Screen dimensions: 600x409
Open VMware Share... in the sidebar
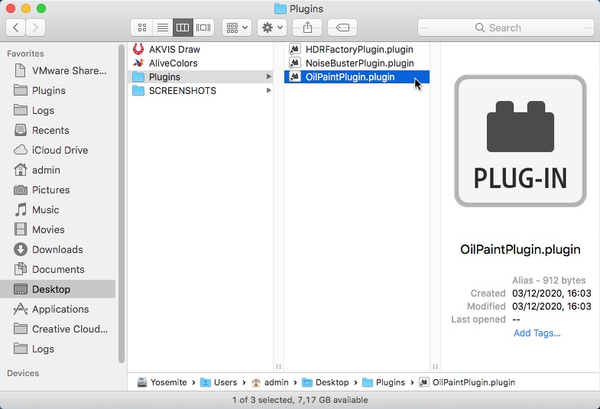pyautogui.click(x=60, y=71)
